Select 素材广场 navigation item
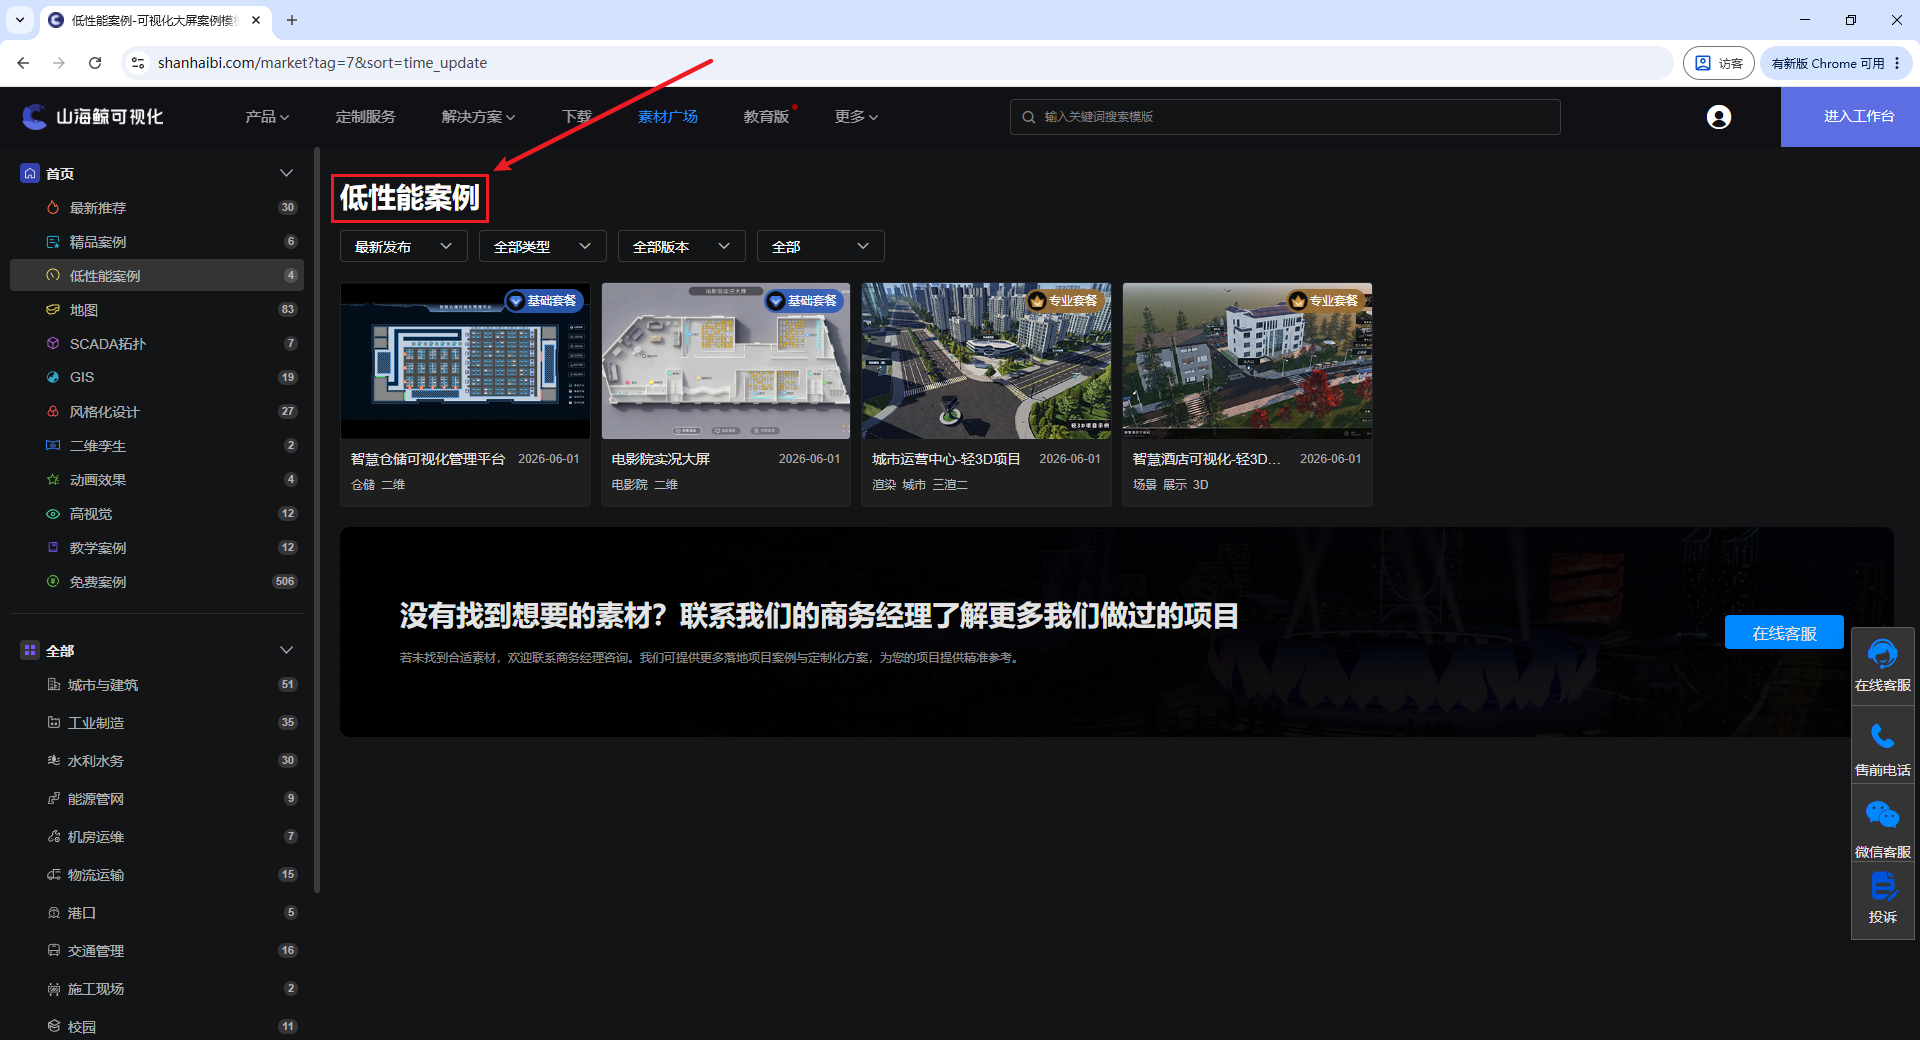Screen dimensions: 1920x1040 pyautogui.click(x=668, y=117)
